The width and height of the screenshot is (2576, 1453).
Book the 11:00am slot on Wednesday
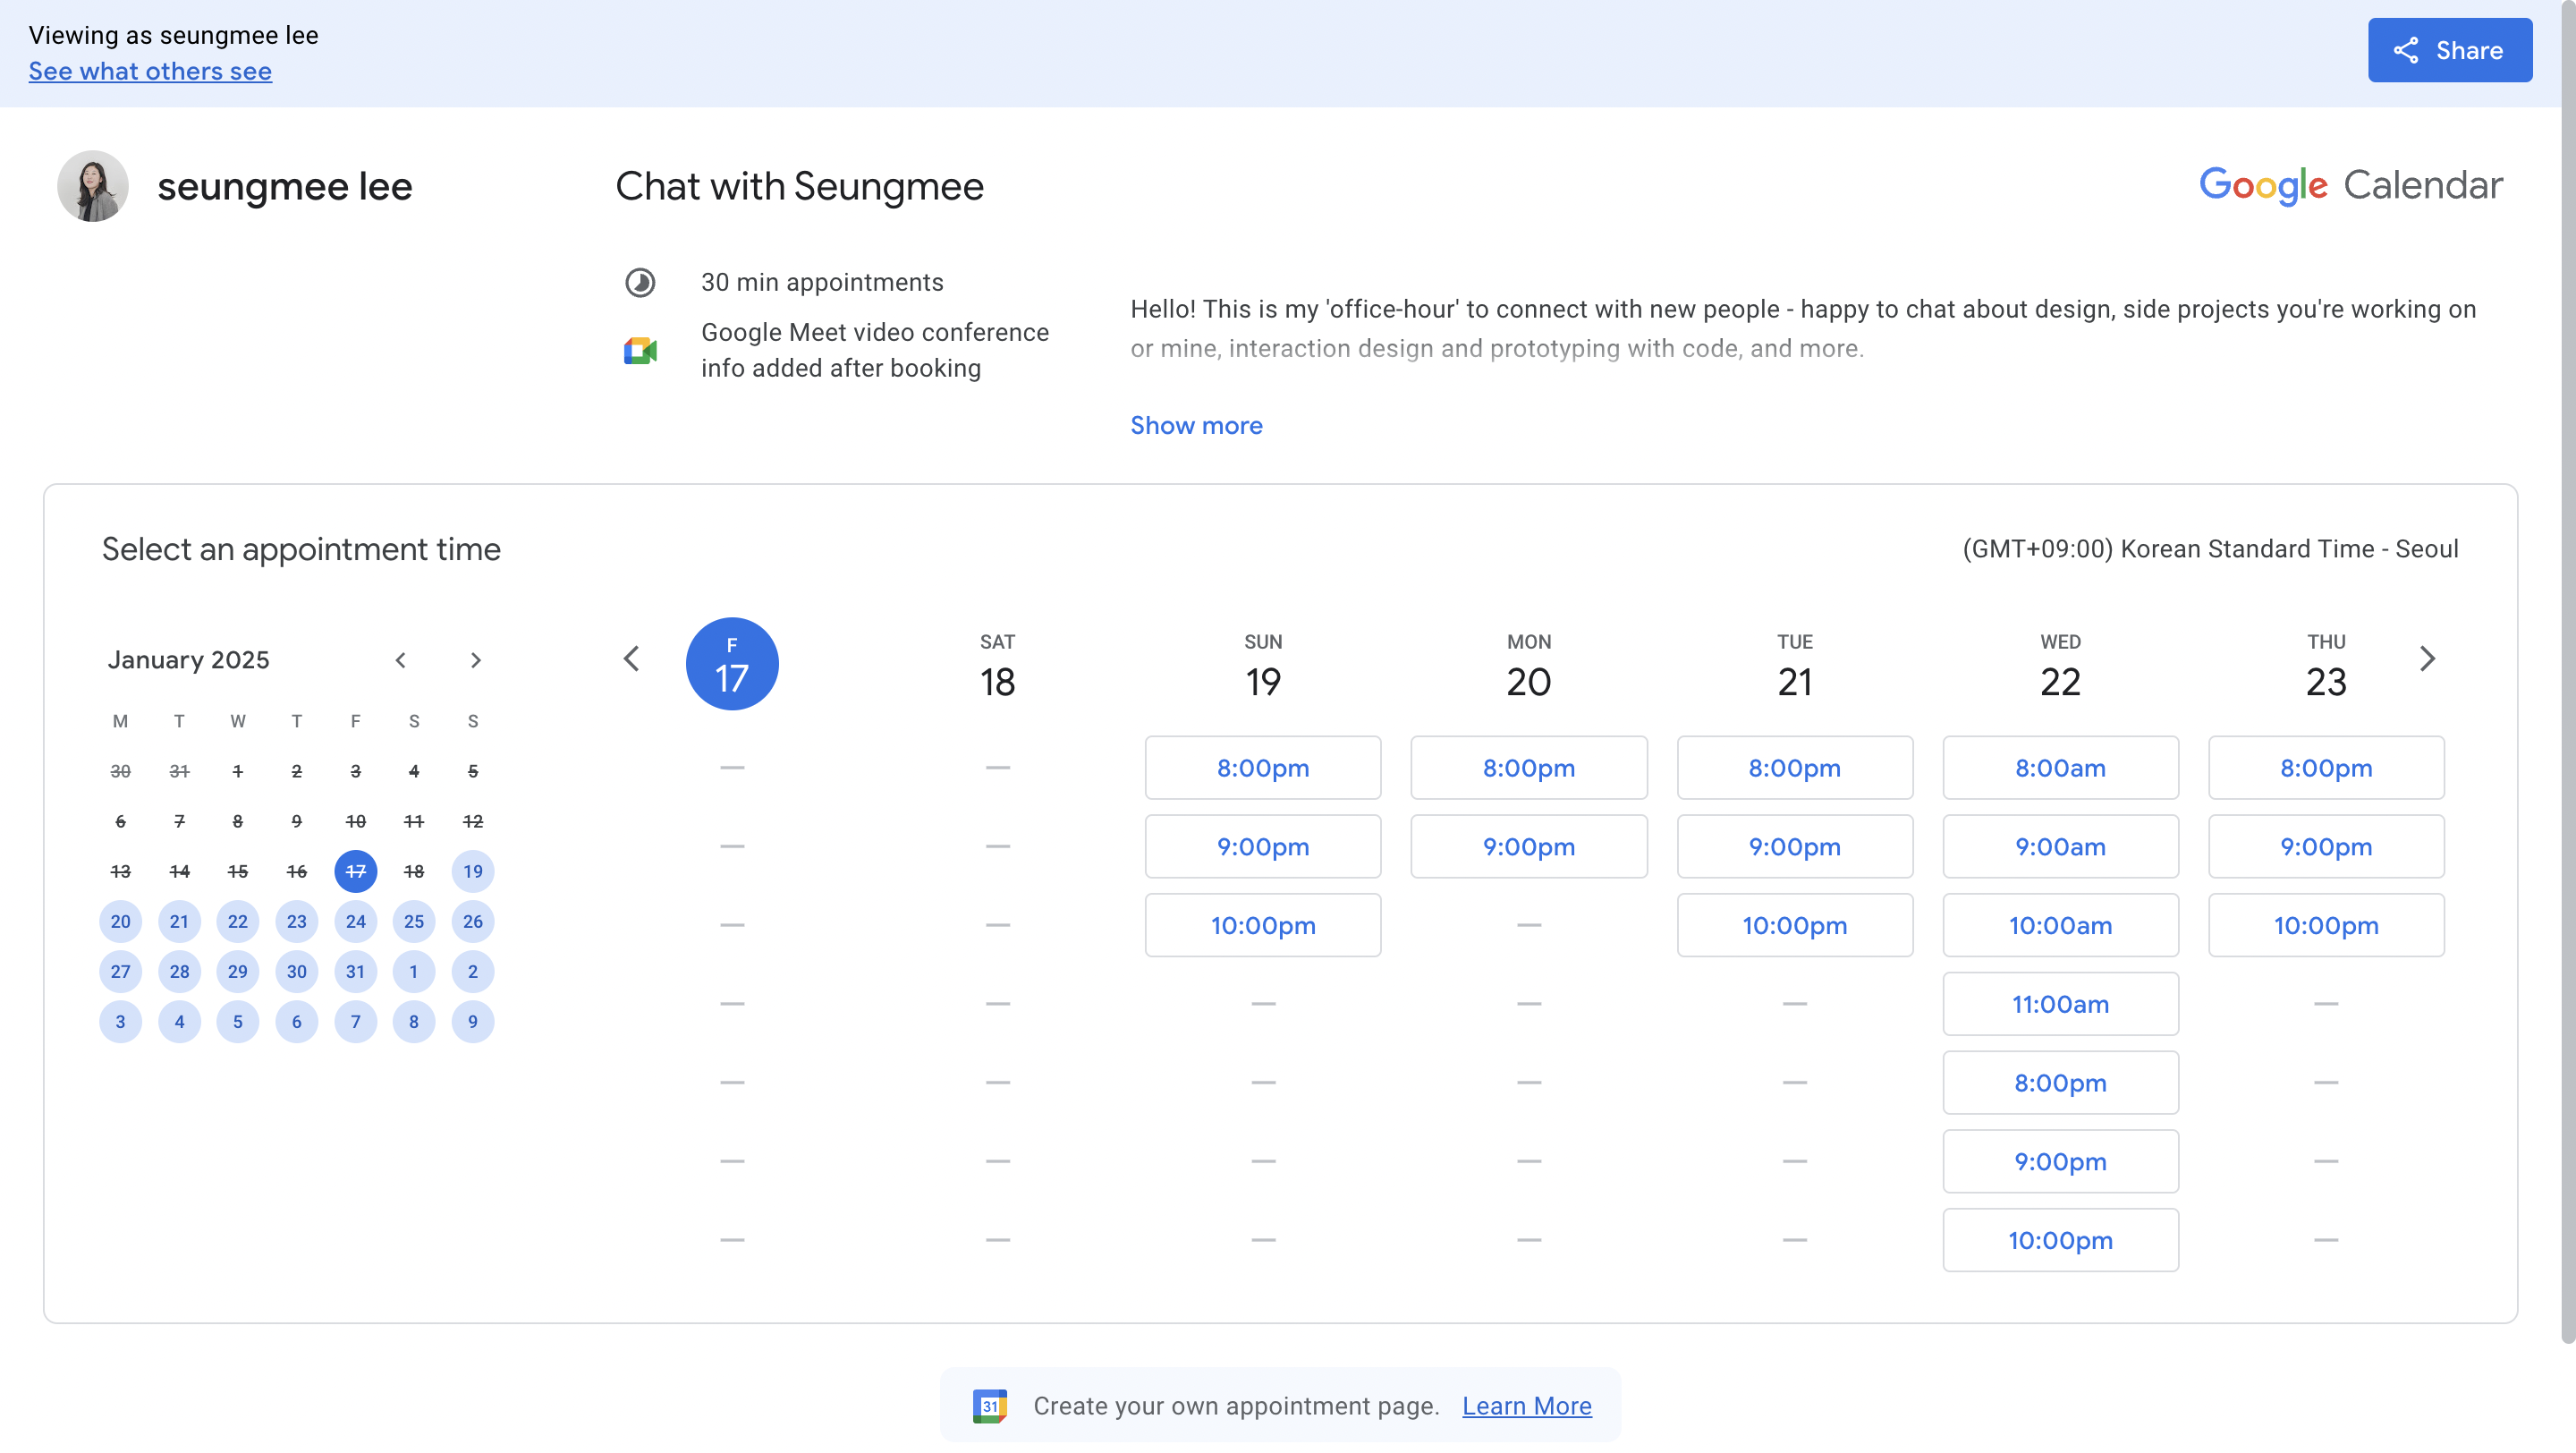[2060, 1004]
